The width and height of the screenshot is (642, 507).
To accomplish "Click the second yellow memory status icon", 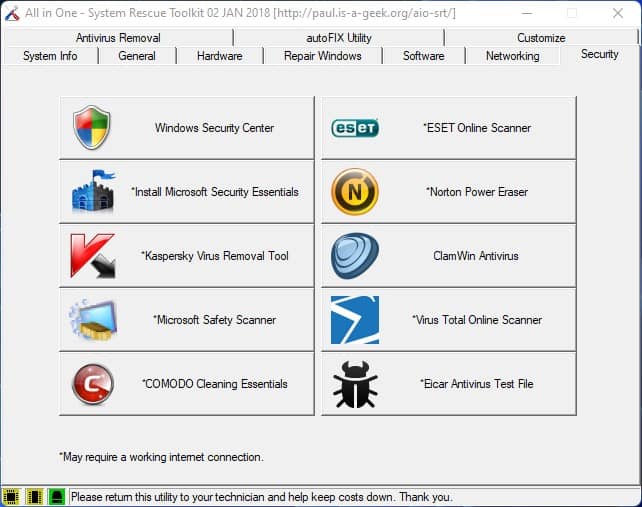I will (x=34, y=497).
